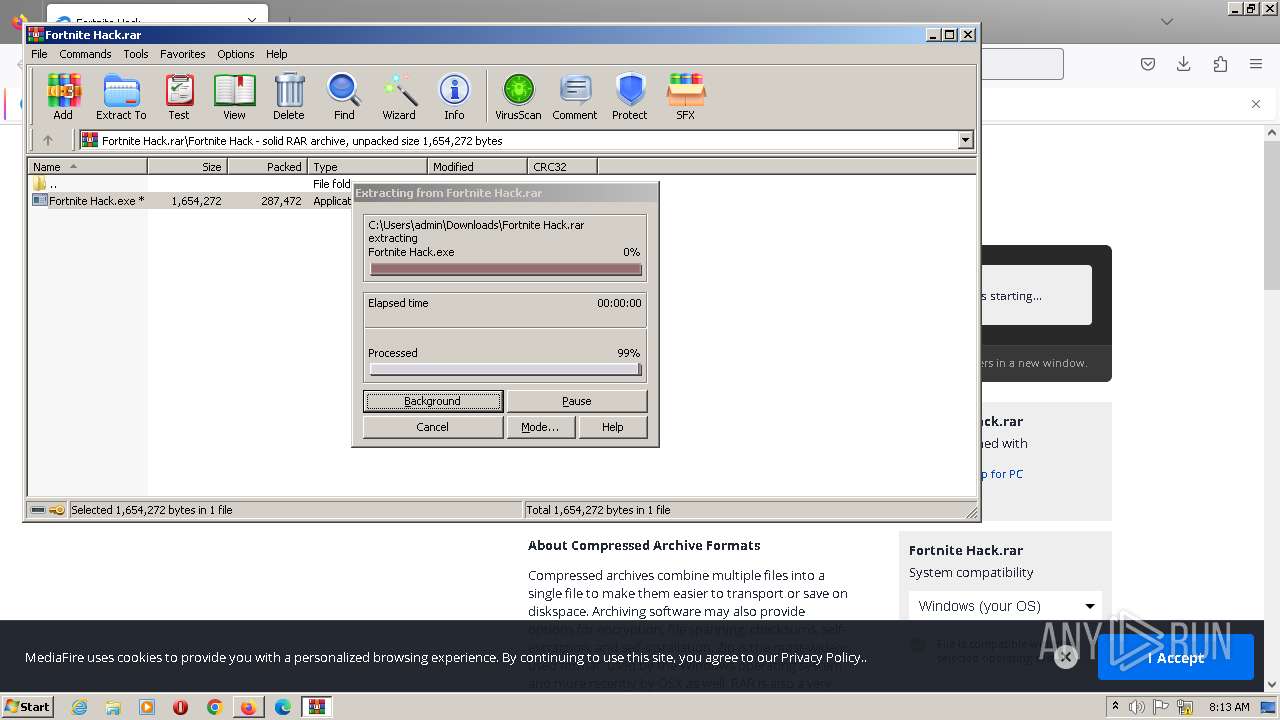Pause the extraction

click(576, 401)
